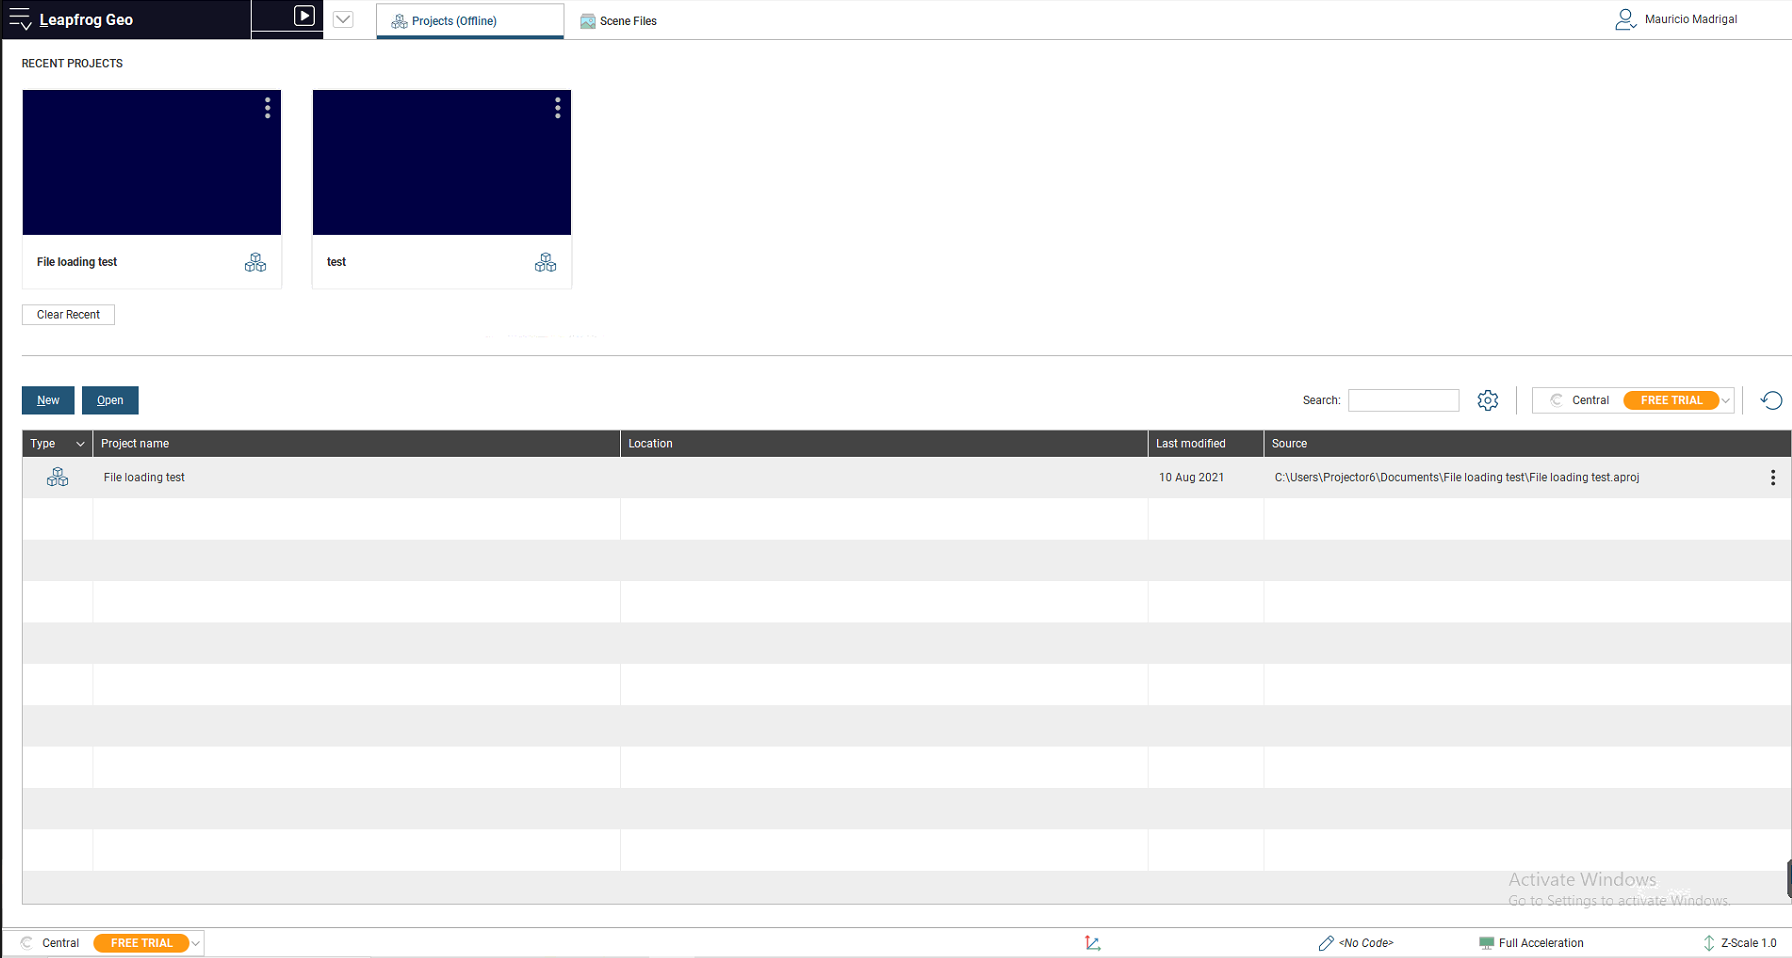Focus the Search input field
This screenshot has height=958, width=1792.
(x=1403, y=400)
